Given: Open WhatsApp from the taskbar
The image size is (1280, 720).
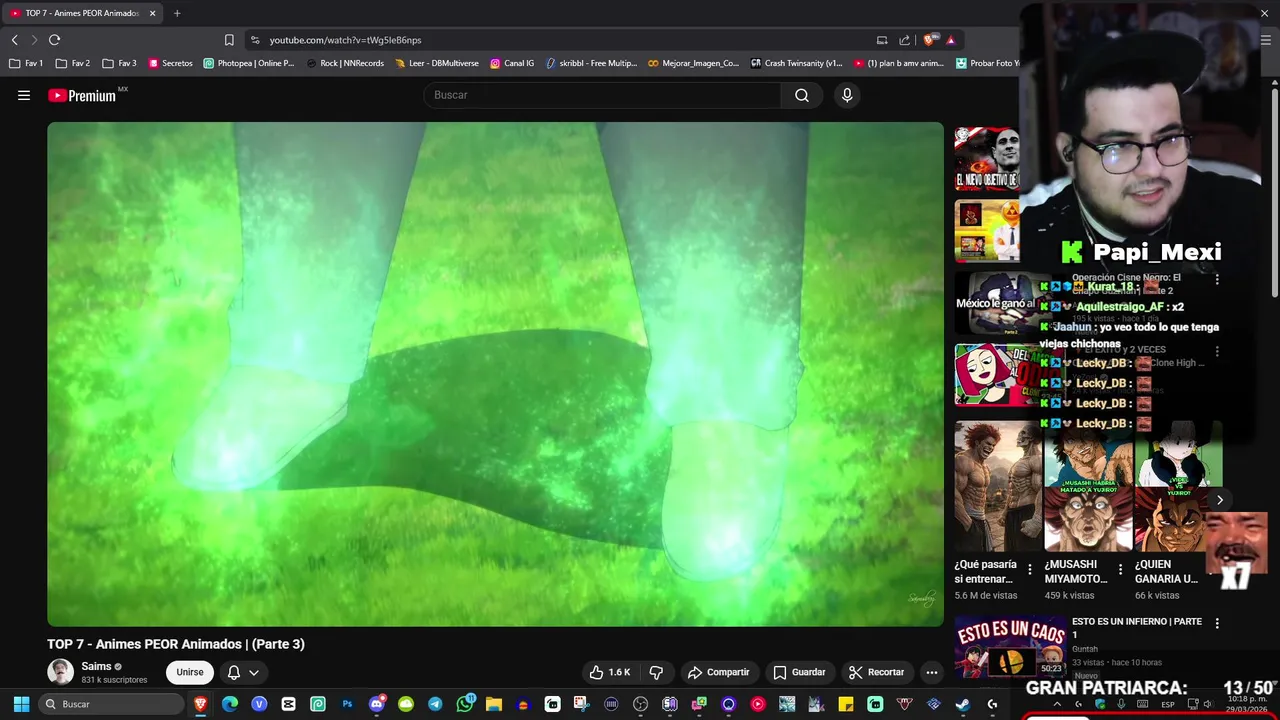Looking at the screenshot, I should click(465, 704).
